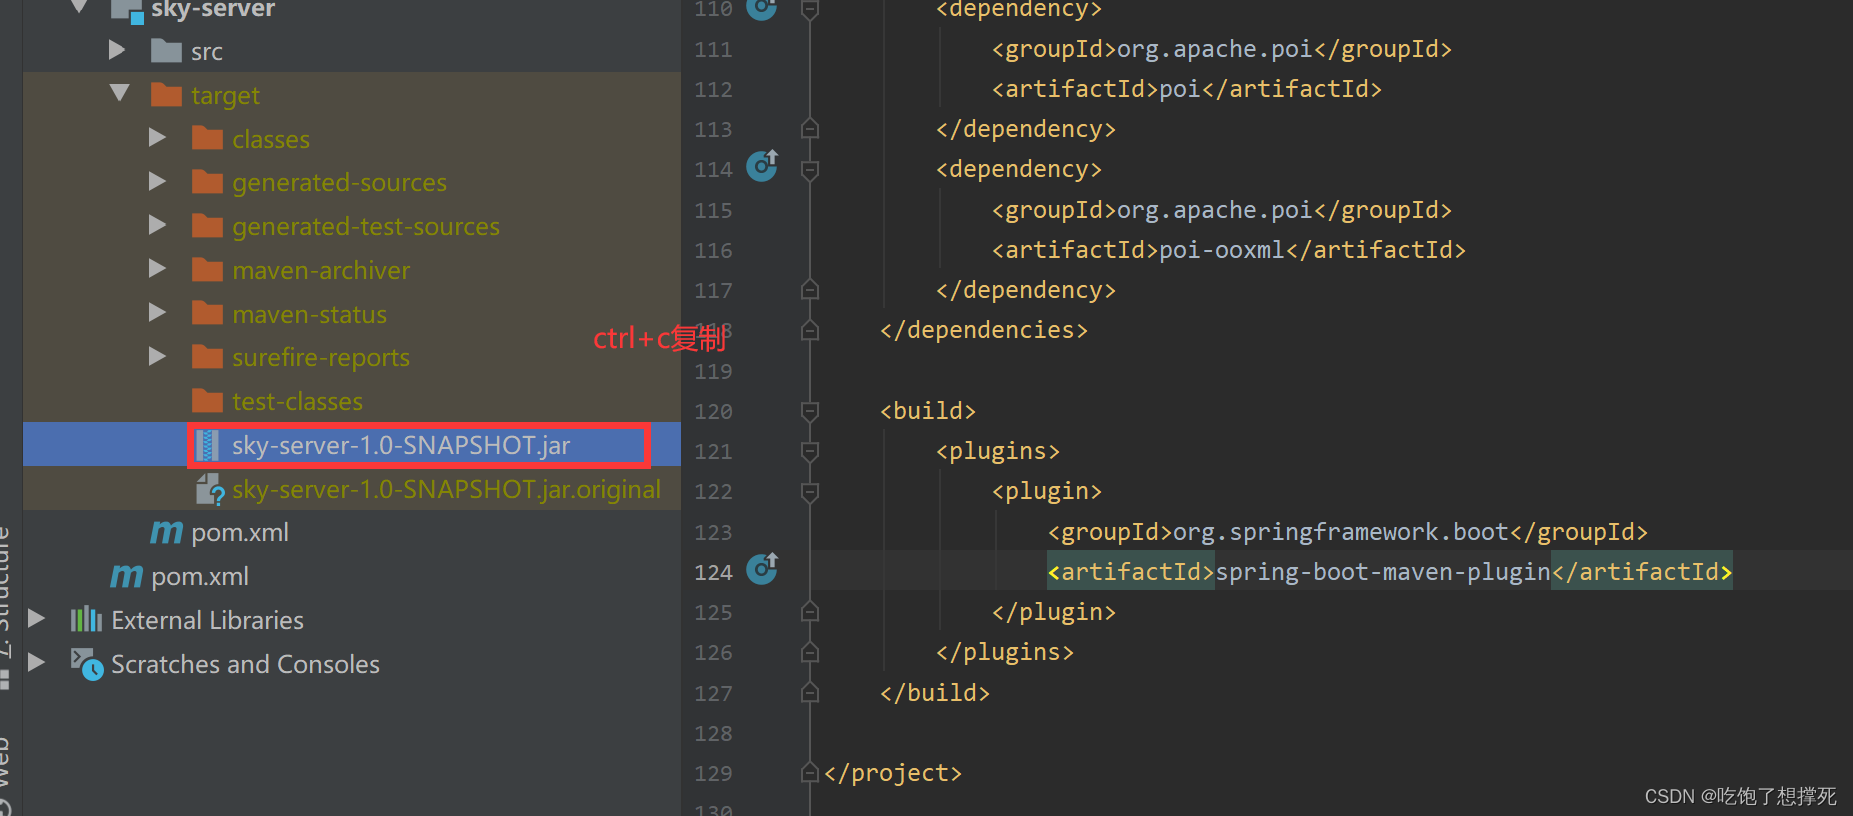Screen dimensions: 1853x816
Task: Click the External Libraries icon
Action: [x=86, y=620]
